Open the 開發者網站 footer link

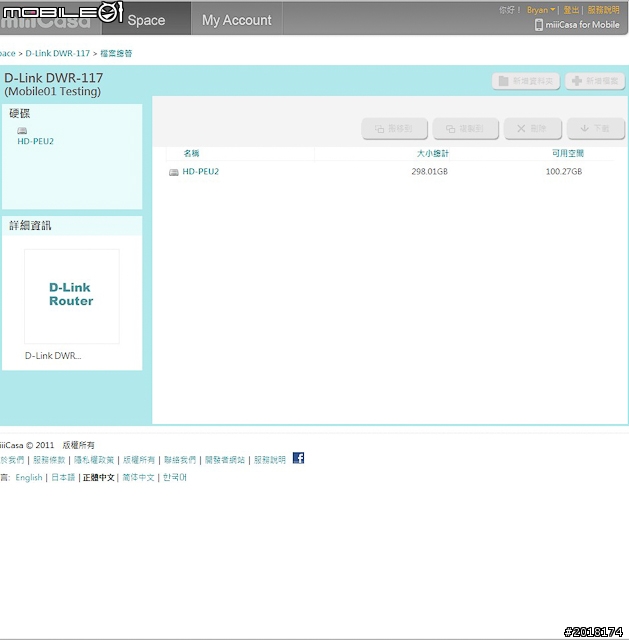pos(225,460)
